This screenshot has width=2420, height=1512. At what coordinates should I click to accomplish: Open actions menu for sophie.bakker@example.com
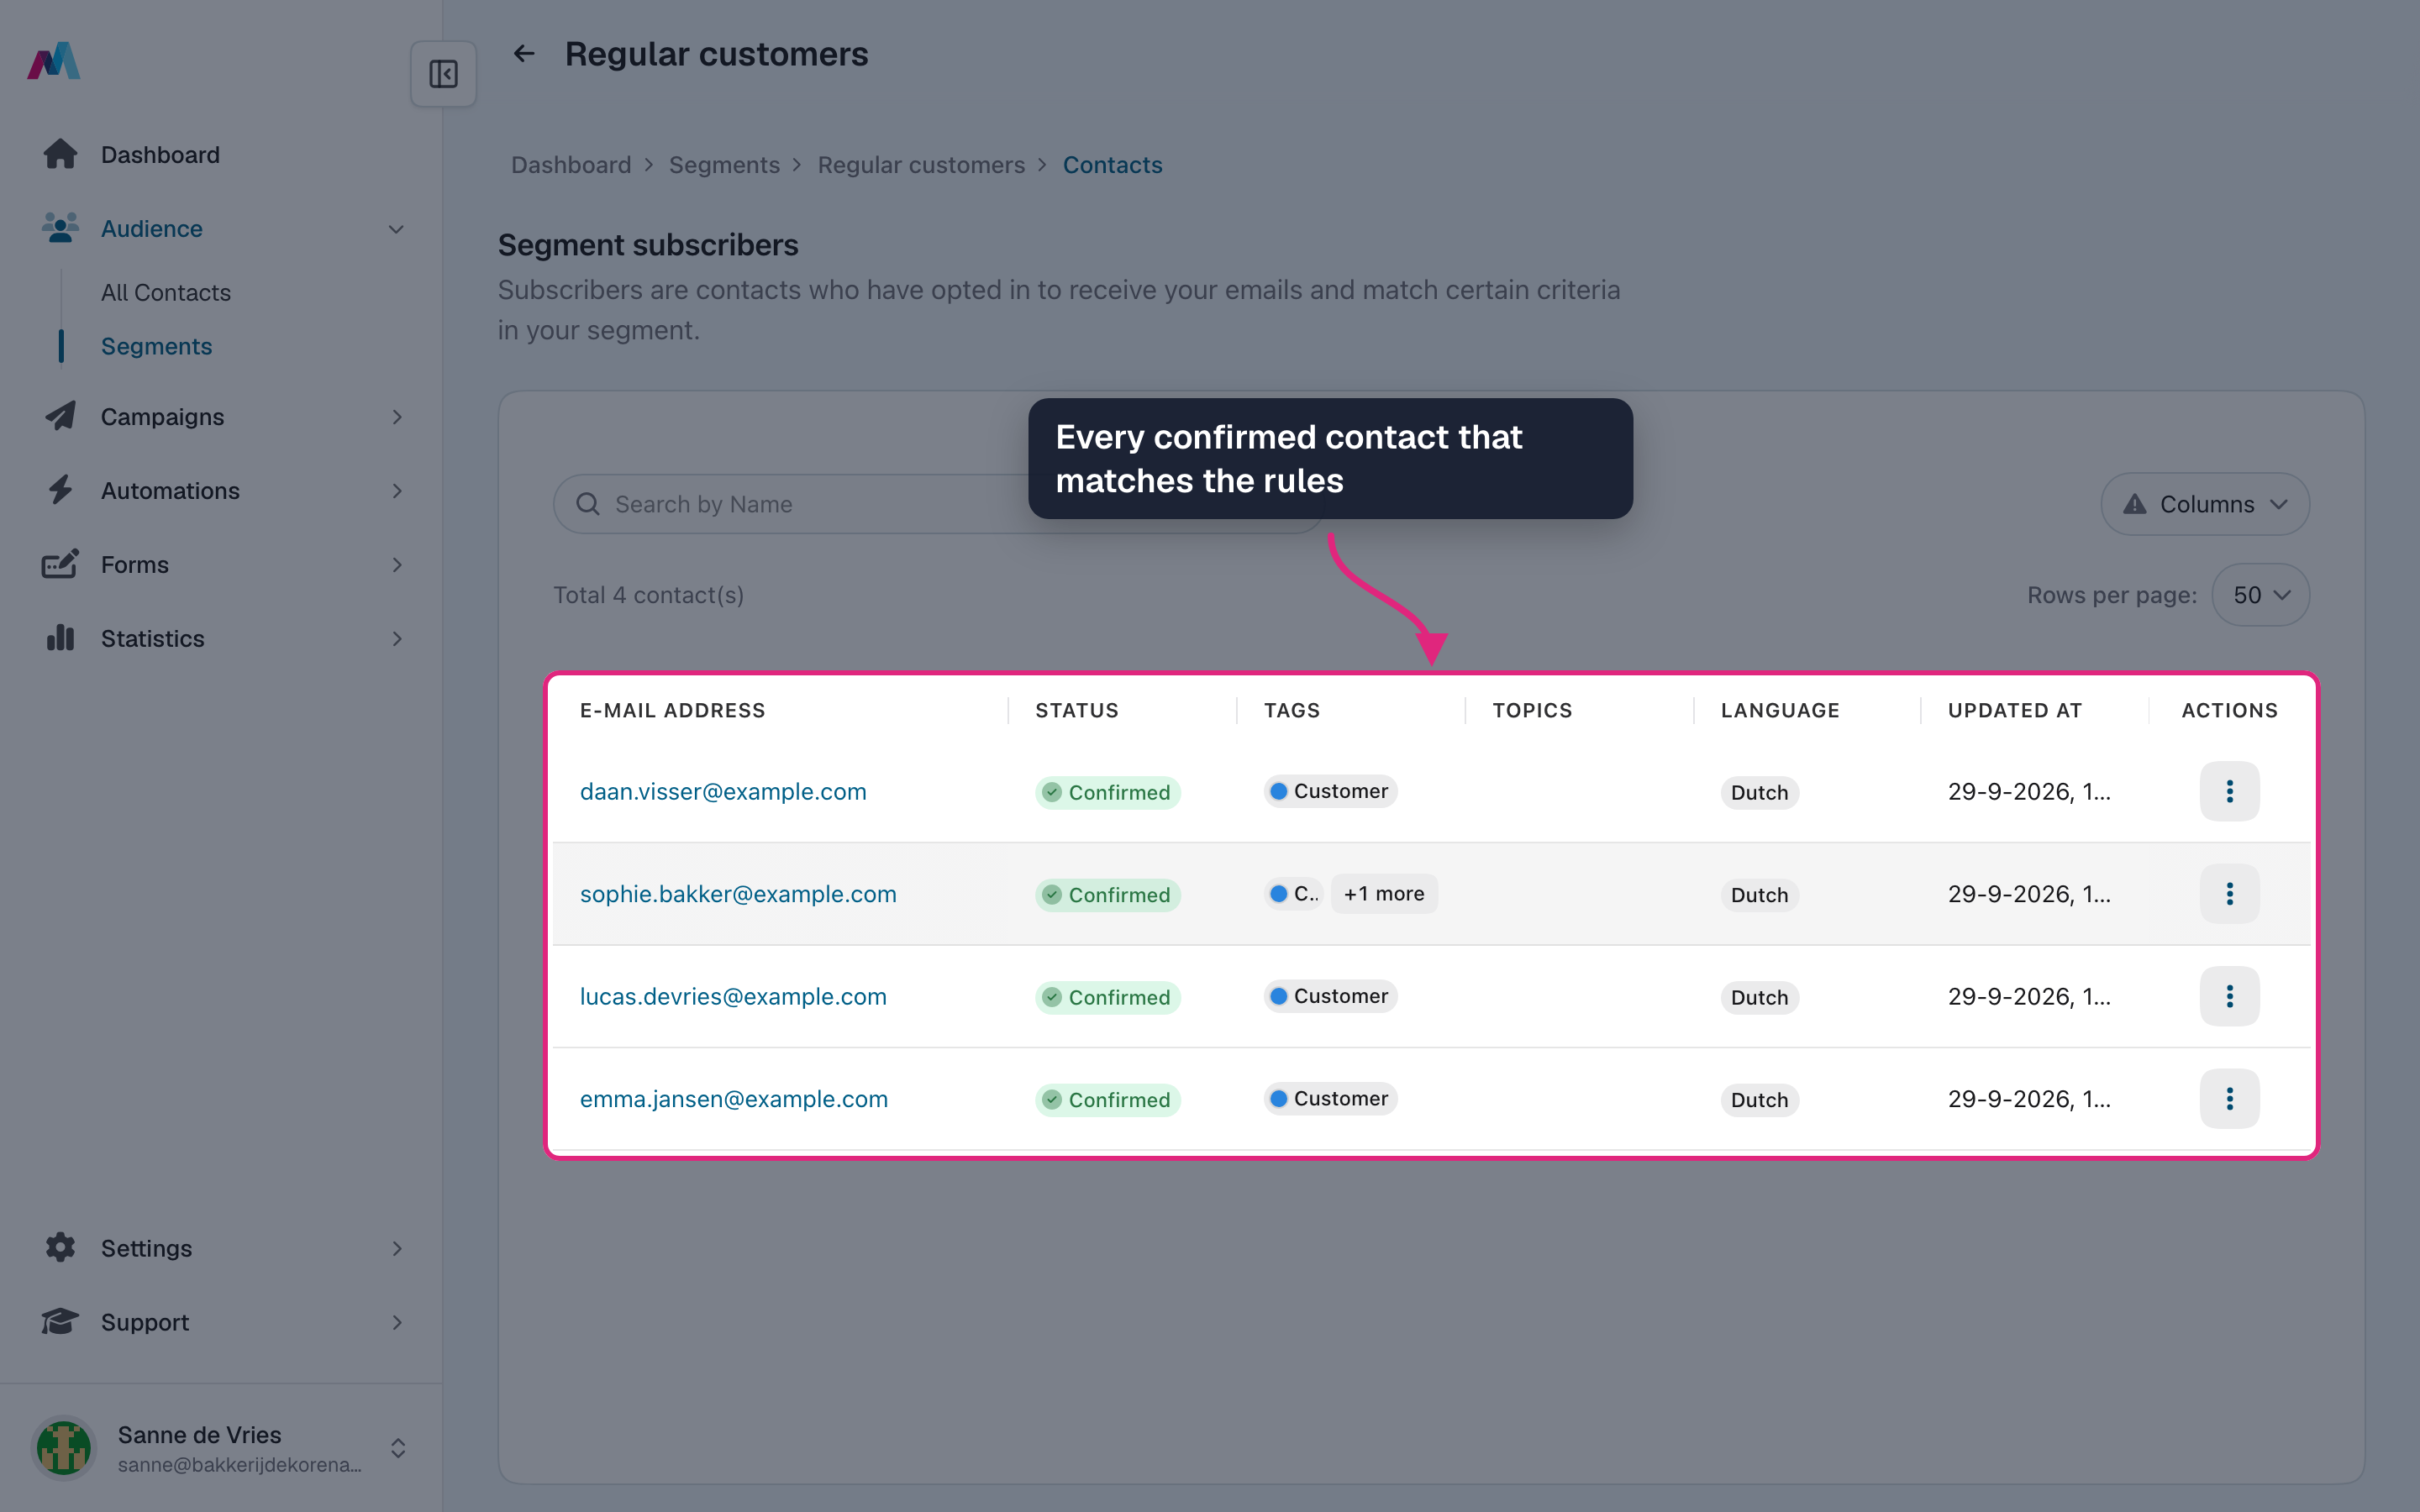click(2229, 894)
